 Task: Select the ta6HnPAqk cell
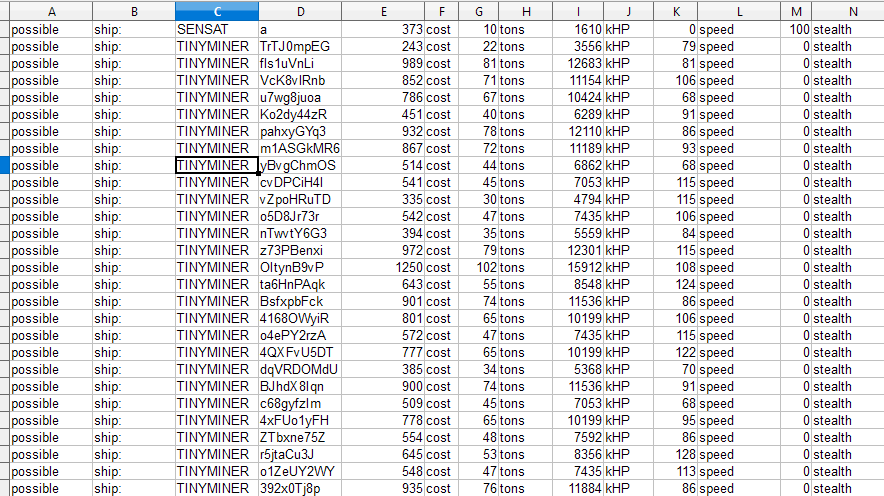[x=300, y=285]
